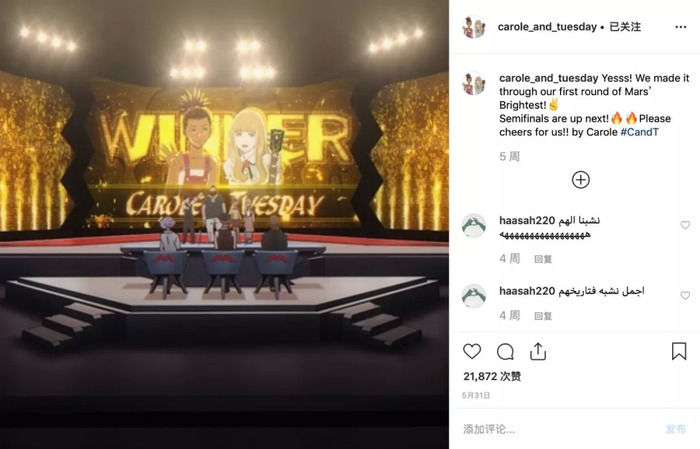Share the post using the upload arrow icon
The image size is (700, 449).
click(x=538, y=351)
